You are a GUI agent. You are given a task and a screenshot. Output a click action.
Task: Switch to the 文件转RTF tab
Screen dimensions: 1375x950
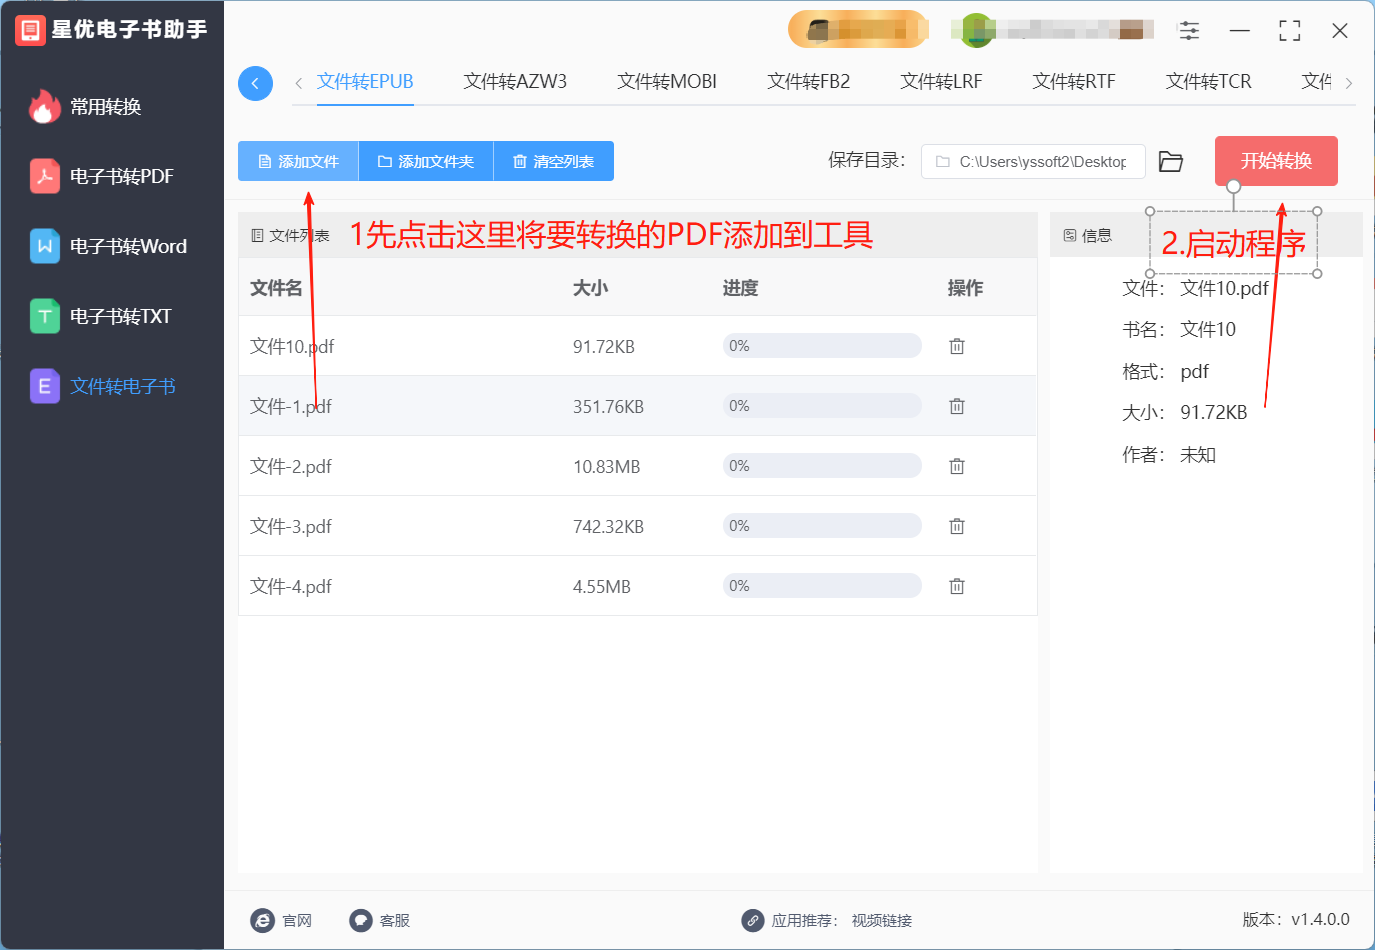click(x=1074, y=81)
